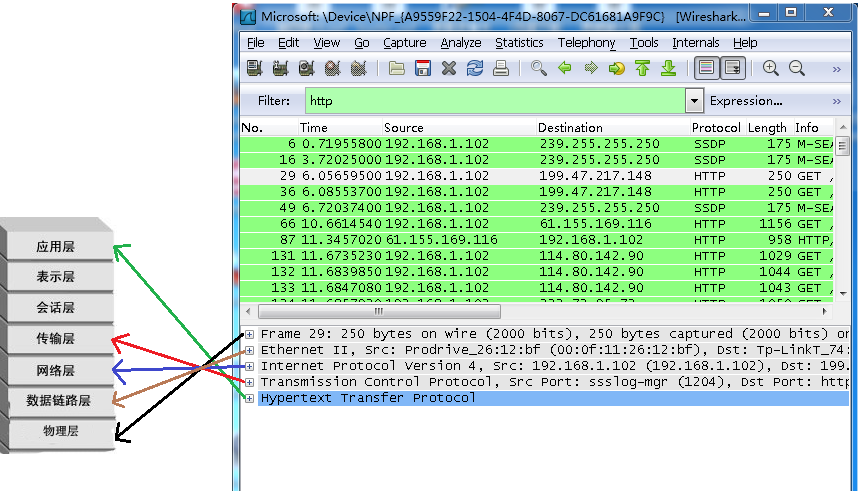Sort packets by Destination column

tap(613, 127)
